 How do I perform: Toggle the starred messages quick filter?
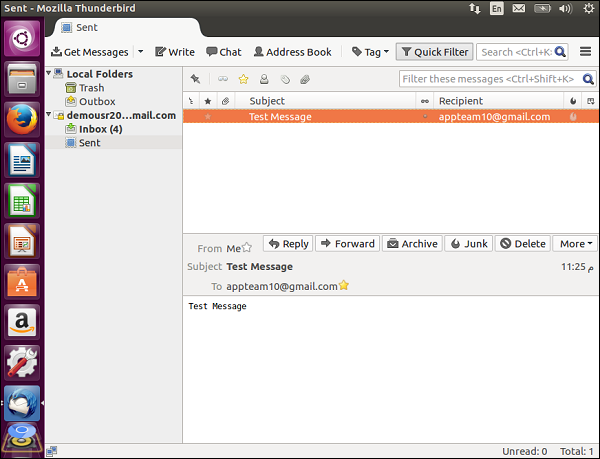(x=243, y=79)
